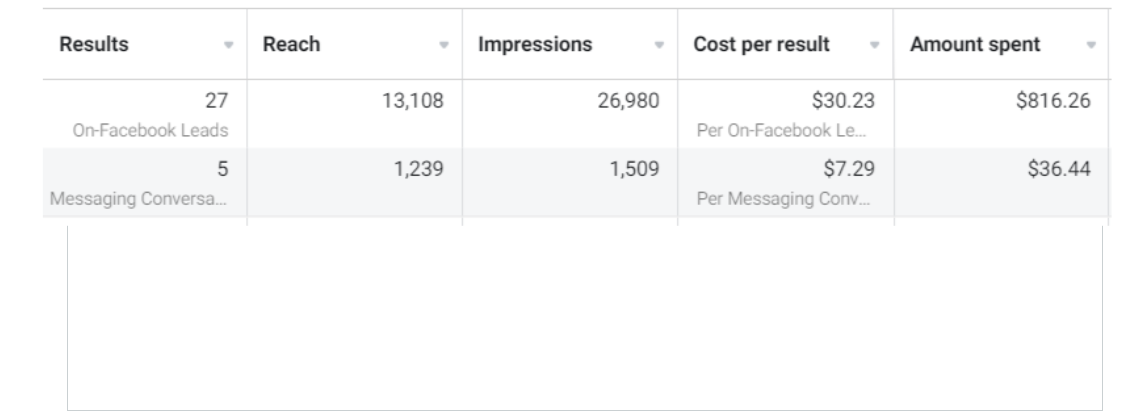Select the Impressions column header text
The height and width of the screenshot is (416, 1138).
click(x=534, y=45)
